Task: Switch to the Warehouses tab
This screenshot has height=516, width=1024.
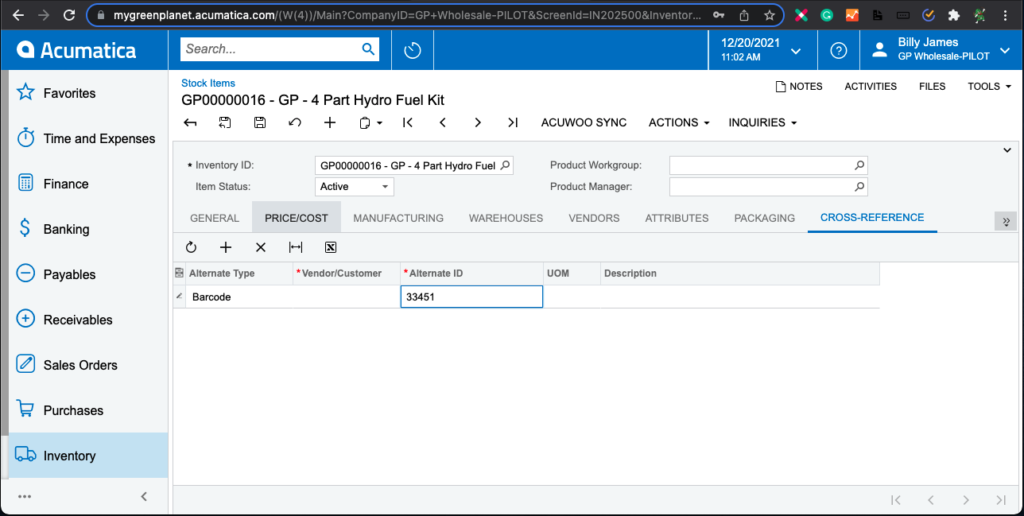Action: tap(506, 218)
